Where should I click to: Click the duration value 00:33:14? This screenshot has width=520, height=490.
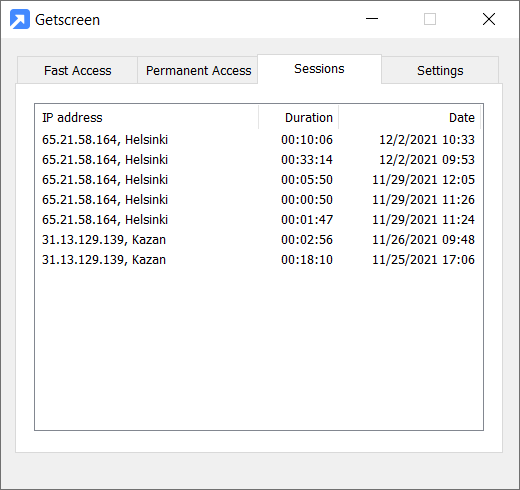pos(307,160)
